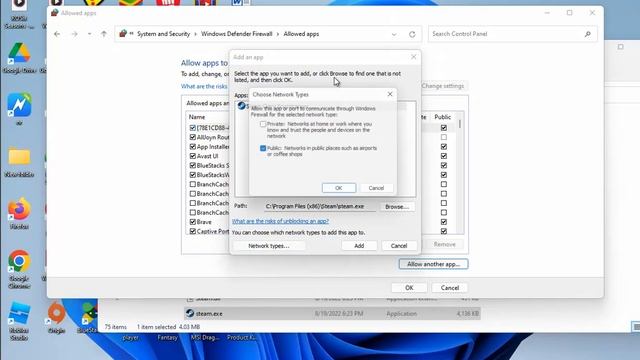The width and height of the screenshot is (640, 360).
Task: Open the Windows Defender Firewall breadcrumb
Action: (237, 34)
